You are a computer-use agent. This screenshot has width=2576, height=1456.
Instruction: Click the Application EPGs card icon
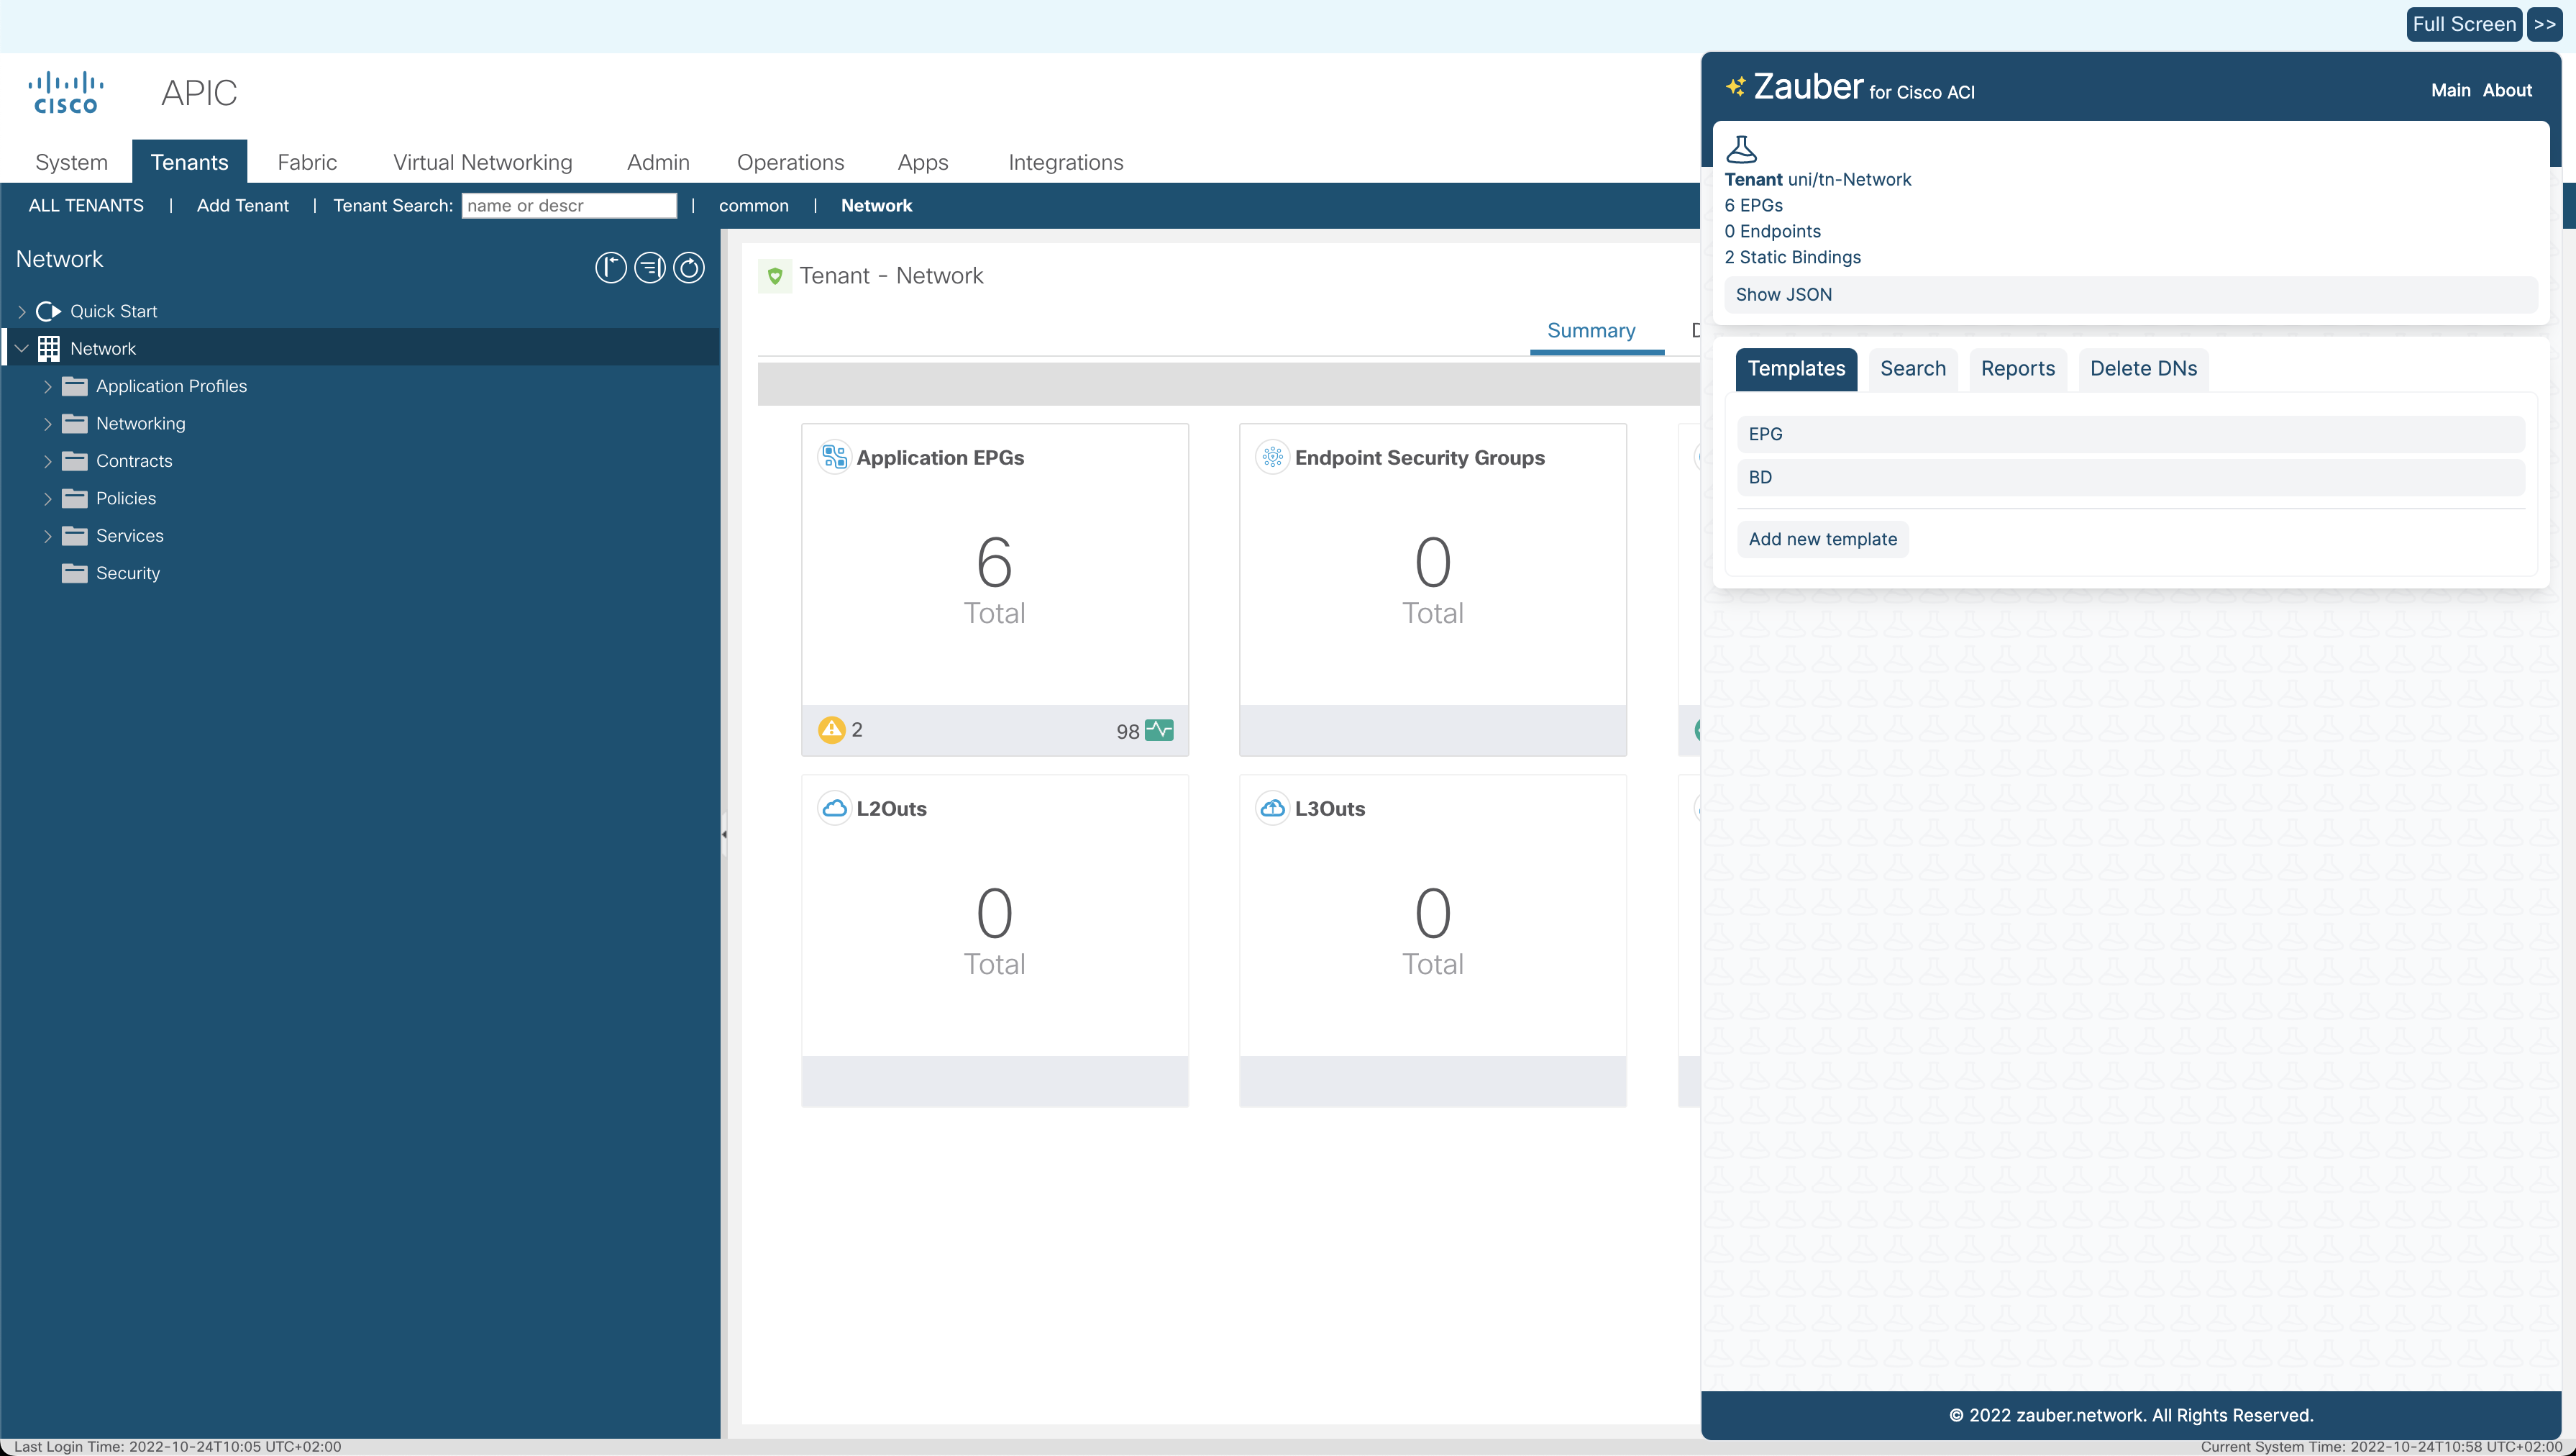pos(834,457)
